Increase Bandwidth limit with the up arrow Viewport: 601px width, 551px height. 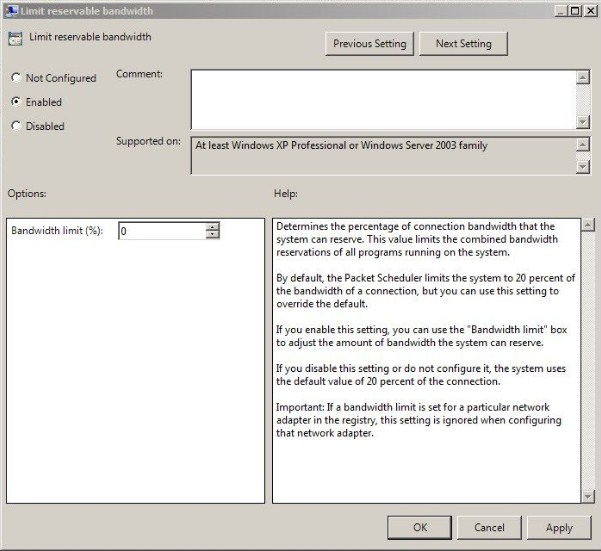pyautogui.click(x=212, y=226)
